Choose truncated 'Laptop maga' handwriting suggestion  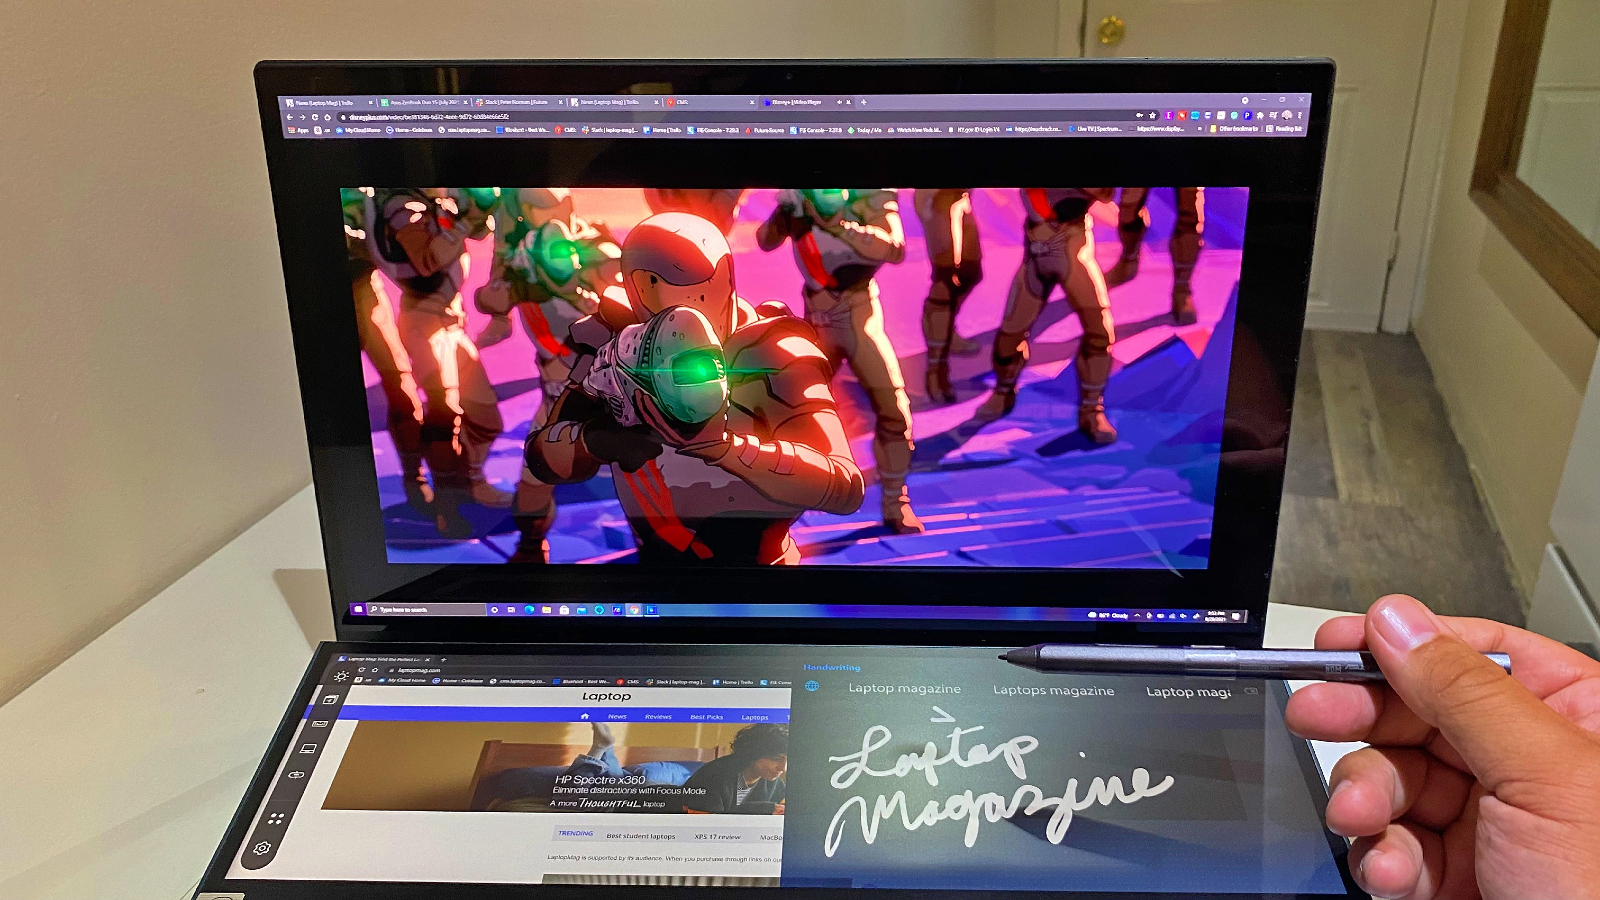(x=1188, y=692)
